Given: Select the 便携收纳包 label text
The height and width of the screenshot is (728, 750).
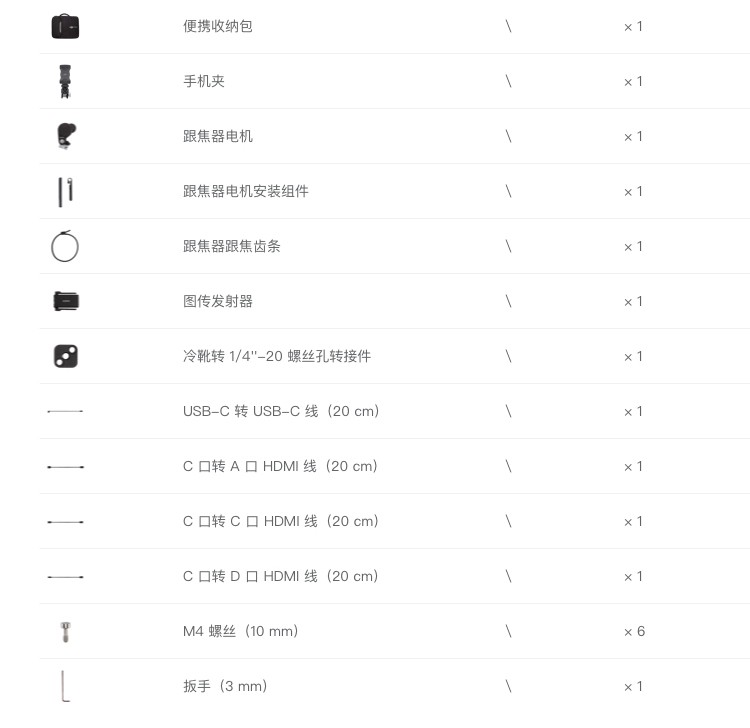Looking at the screenshot, I should pos(218,26).
